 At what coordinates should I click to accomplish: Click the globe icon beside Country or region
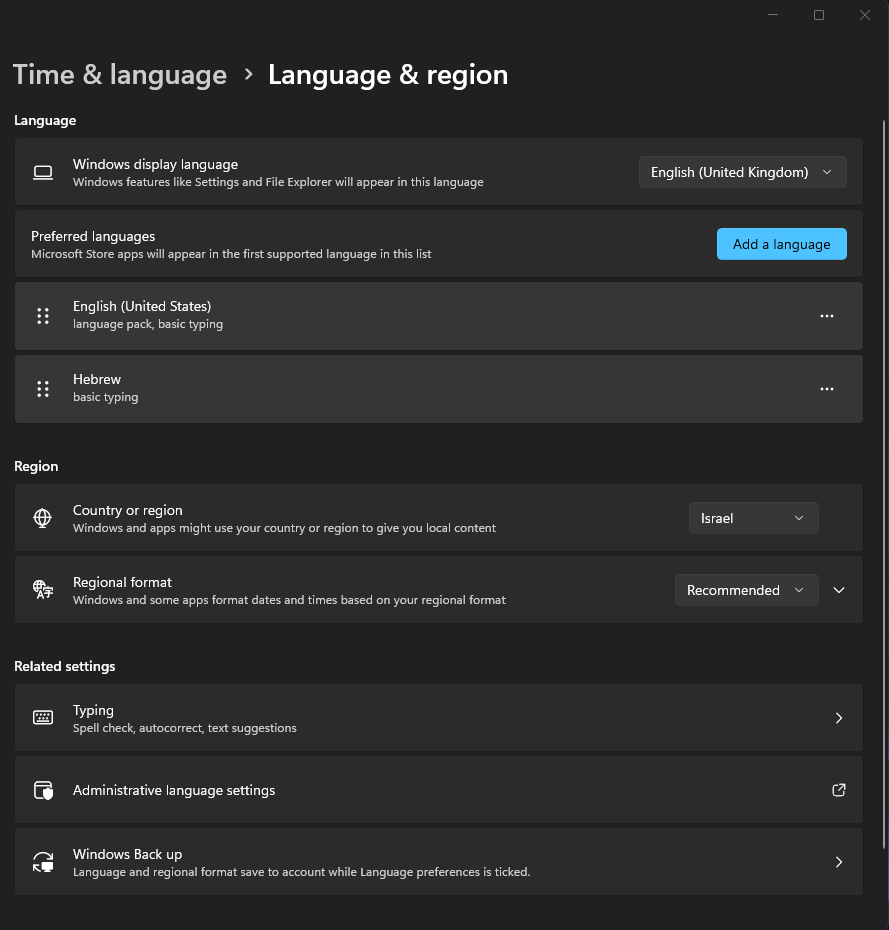pyautogui.click(x=42, y=518)
